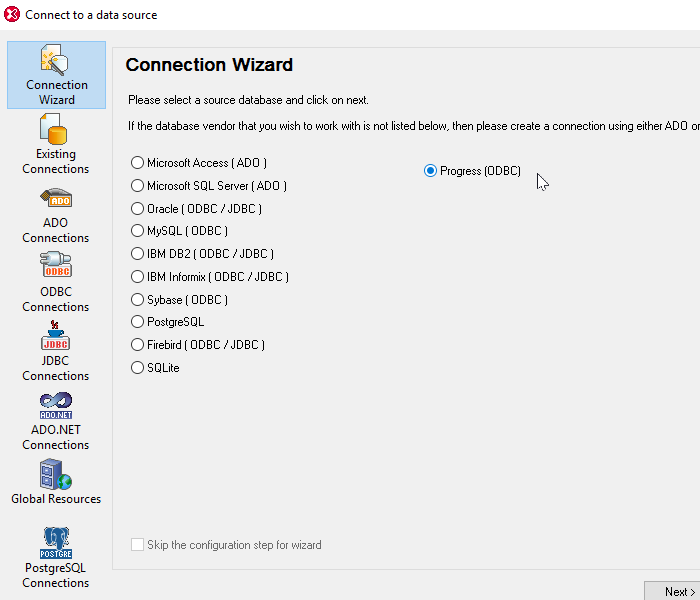Select Microsoft Access (ADO) radio button
Screen dimensions: 700x600
pyautogui.click(x=138, y=163)
